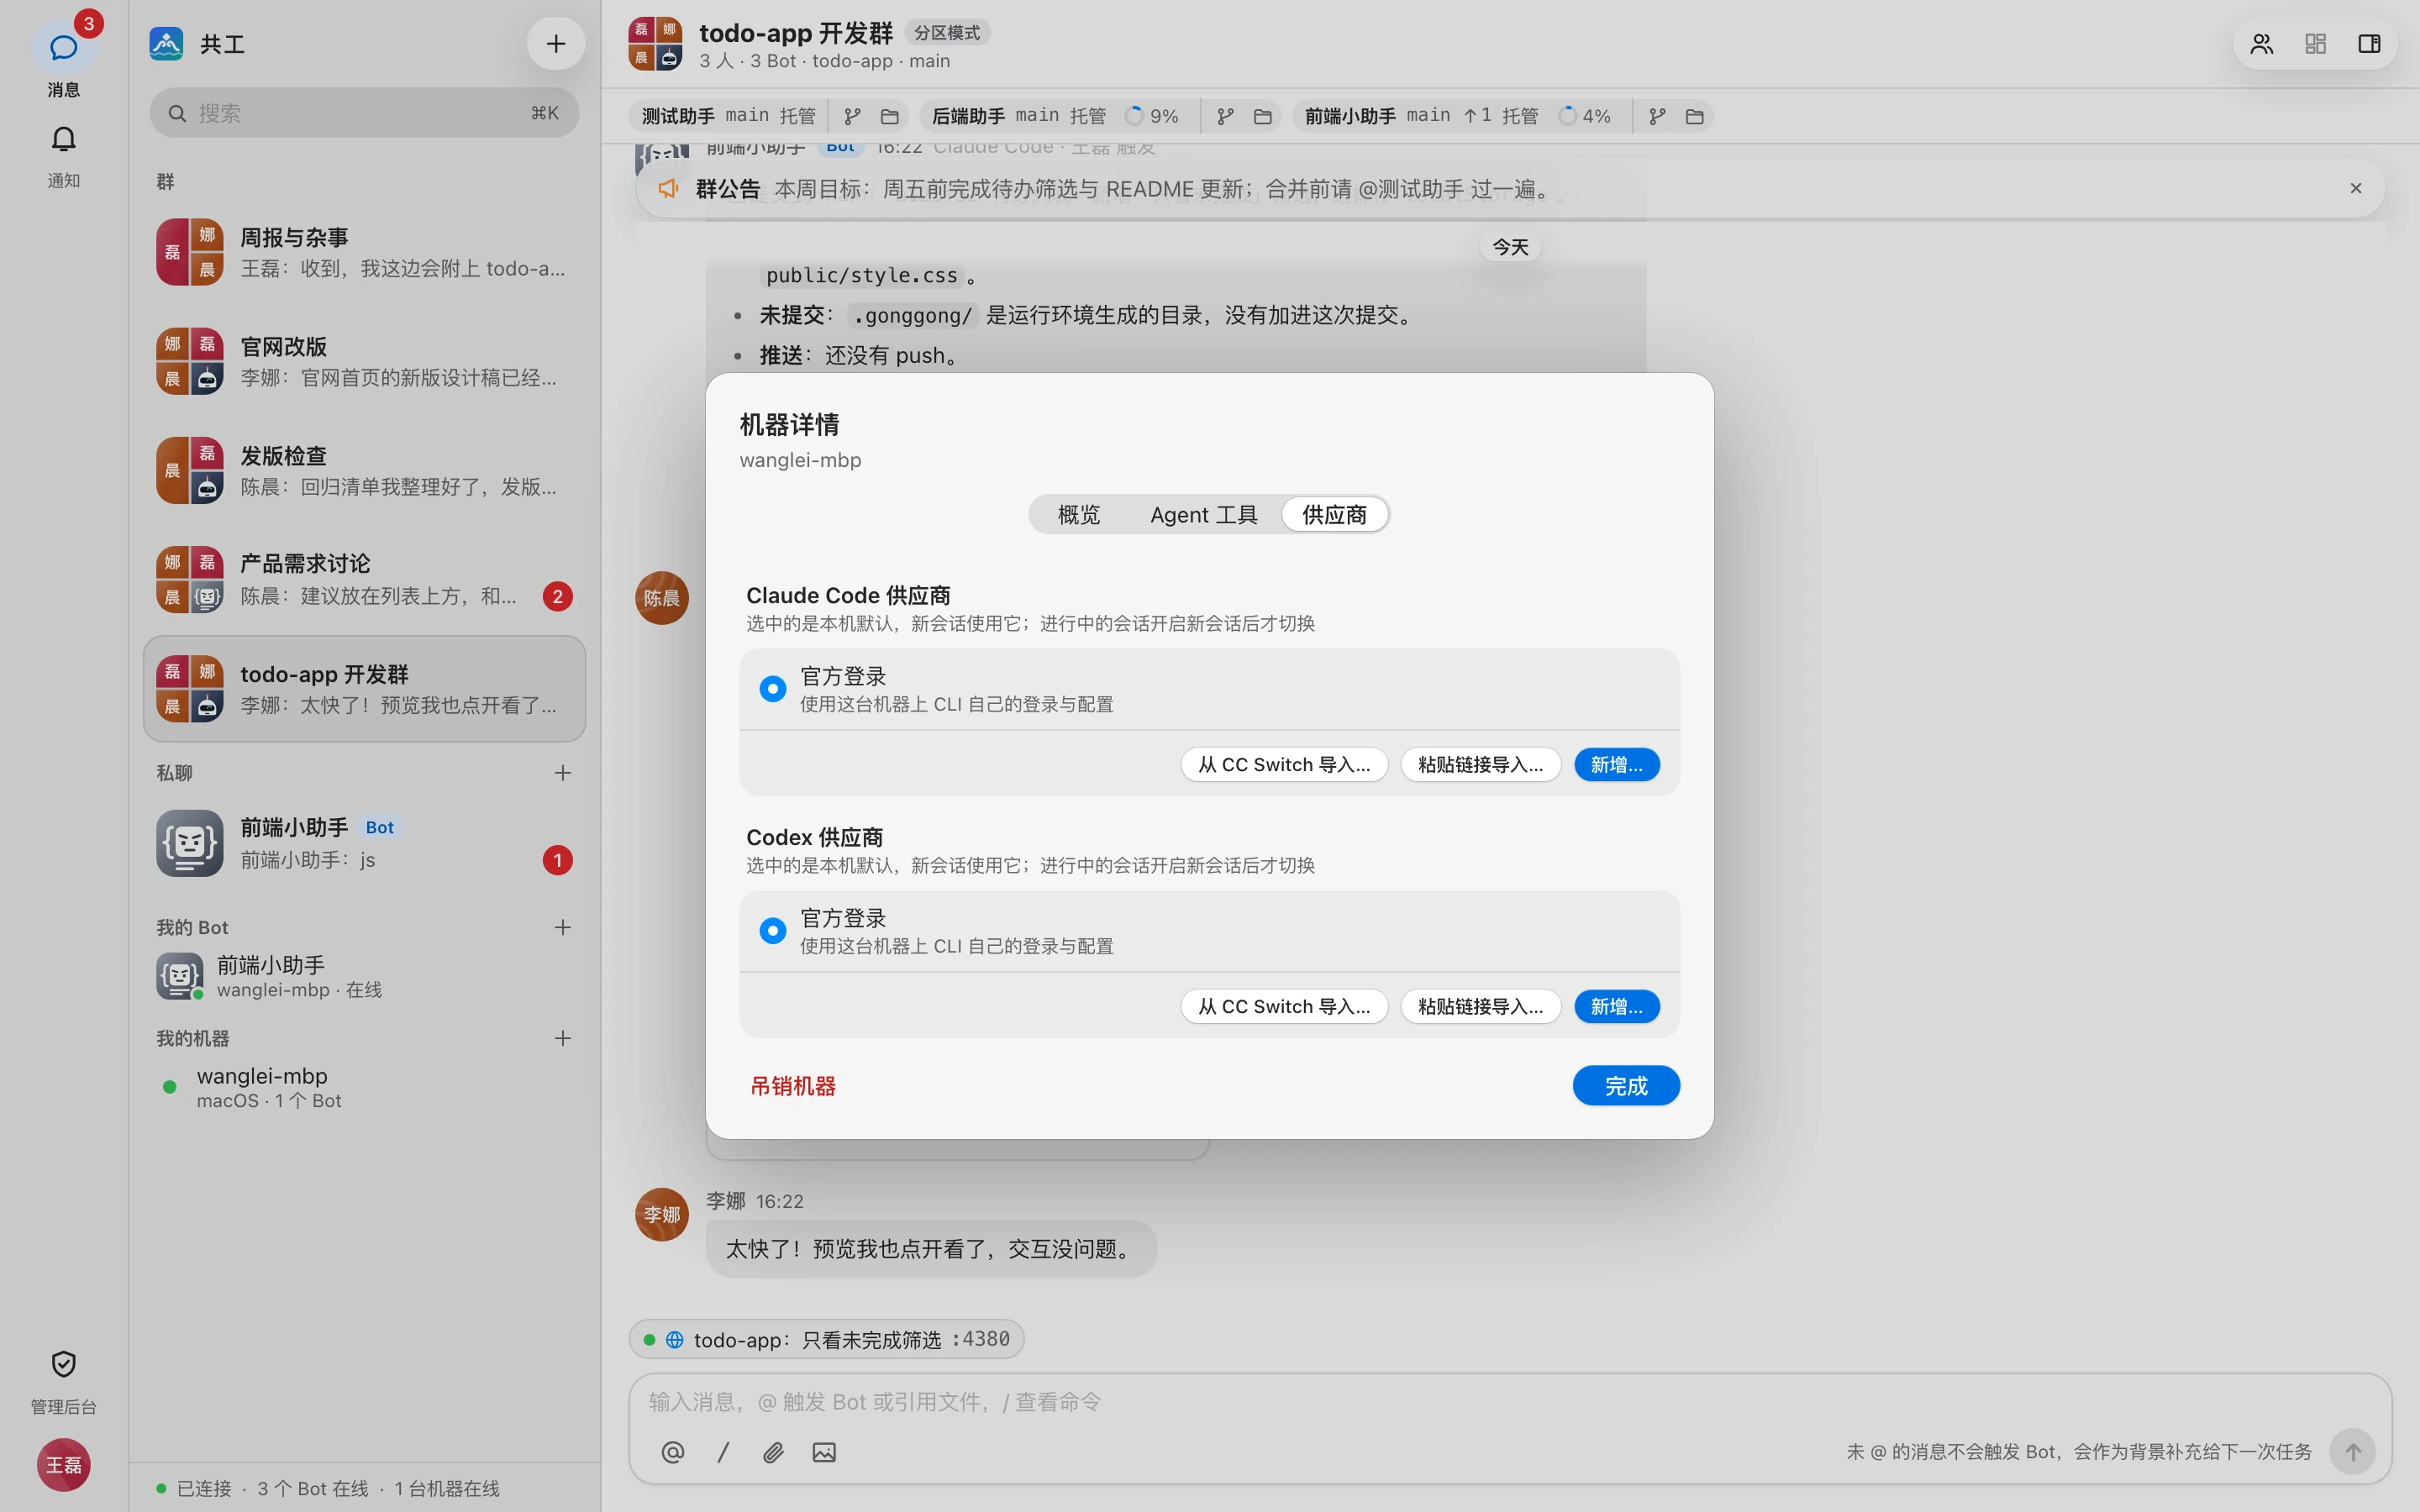Viewport: 2420px width, 1512px height.
Task: Open the todo-app preview chip :4380
Action: pyautogui.click(x=826, y=1339)
